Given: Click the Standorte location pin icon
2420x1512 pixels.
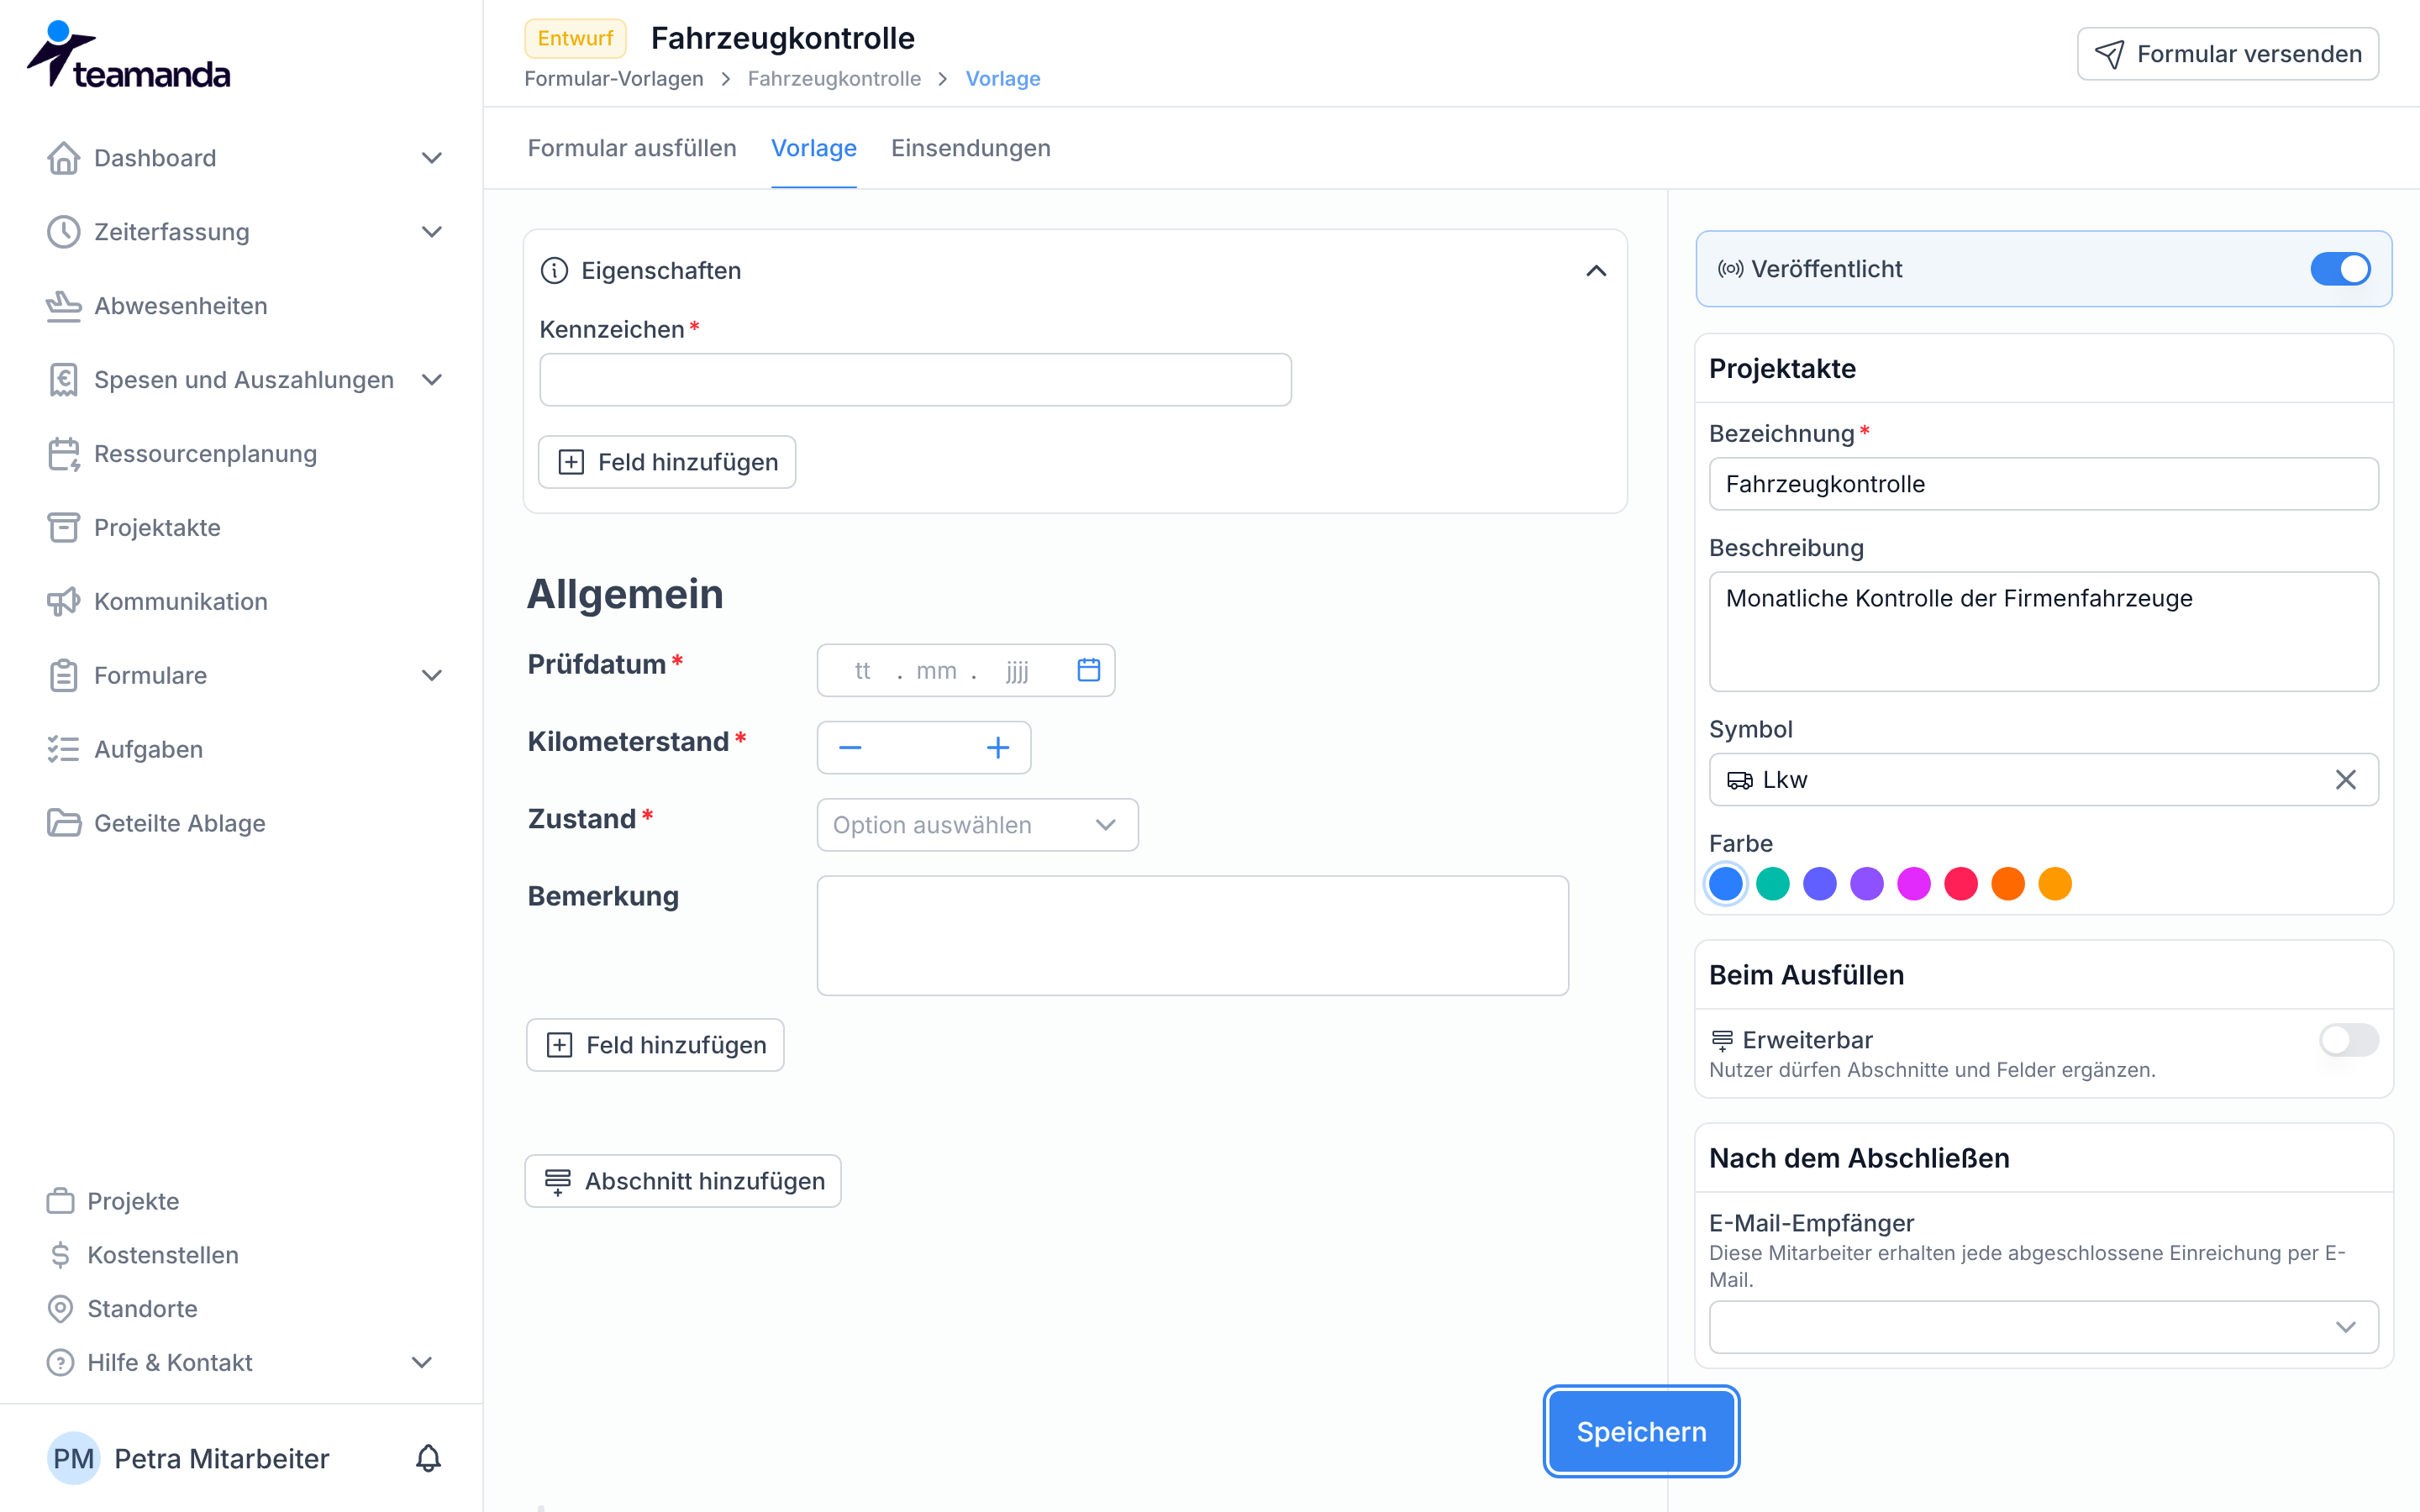Looking at the screenshot, I should 61,1309.
